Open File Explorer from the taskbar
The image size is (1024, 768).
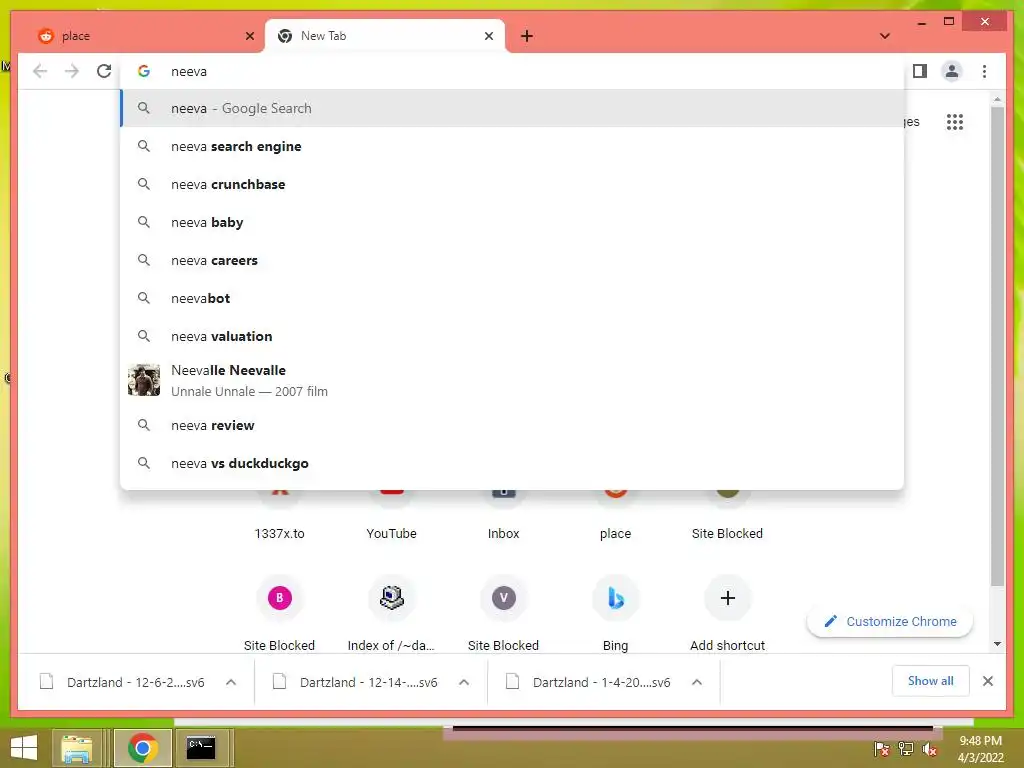76,748
